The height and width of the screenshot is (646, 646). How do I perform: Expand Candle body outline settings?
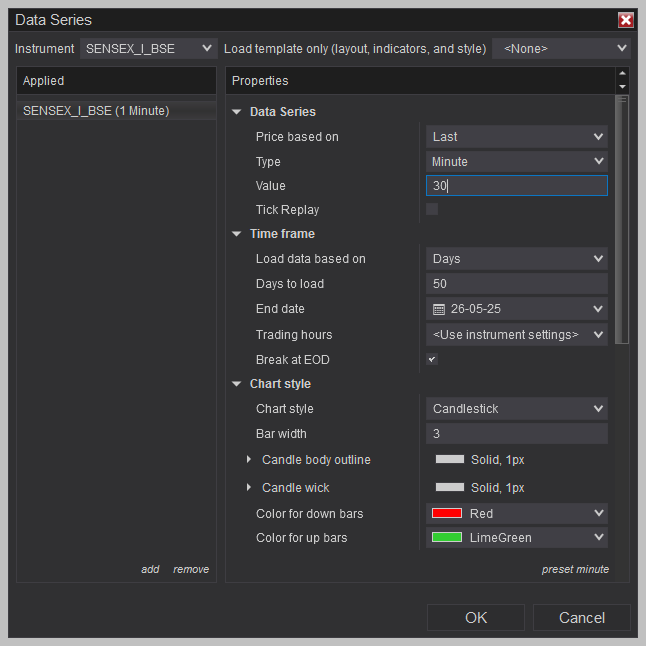coord(248,459)
